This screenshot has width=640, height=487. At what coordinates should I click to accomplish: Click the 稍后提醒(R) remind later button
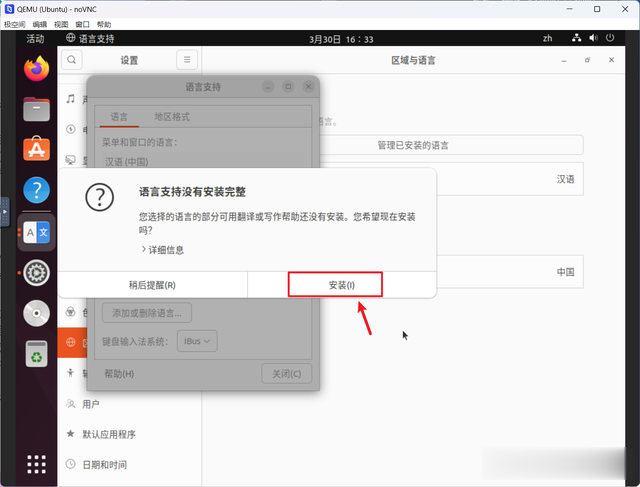[152, 285]
